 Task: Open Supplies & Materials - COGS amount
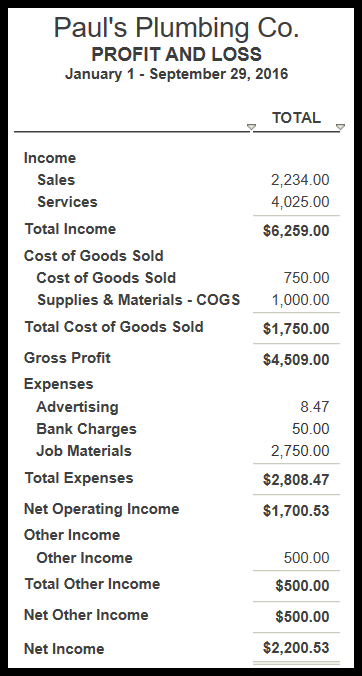300,300
